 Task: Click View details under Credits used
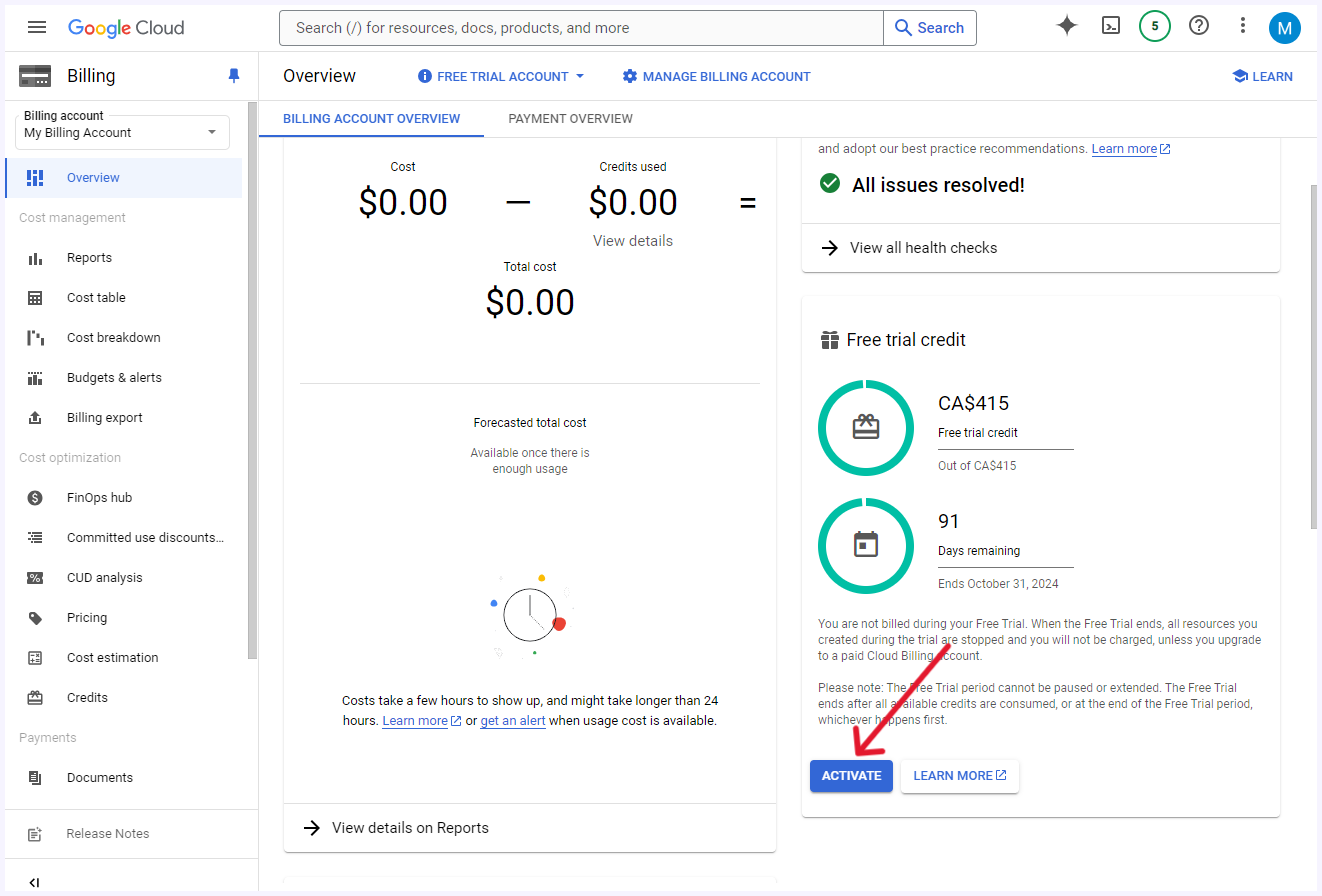coord(633,241)
